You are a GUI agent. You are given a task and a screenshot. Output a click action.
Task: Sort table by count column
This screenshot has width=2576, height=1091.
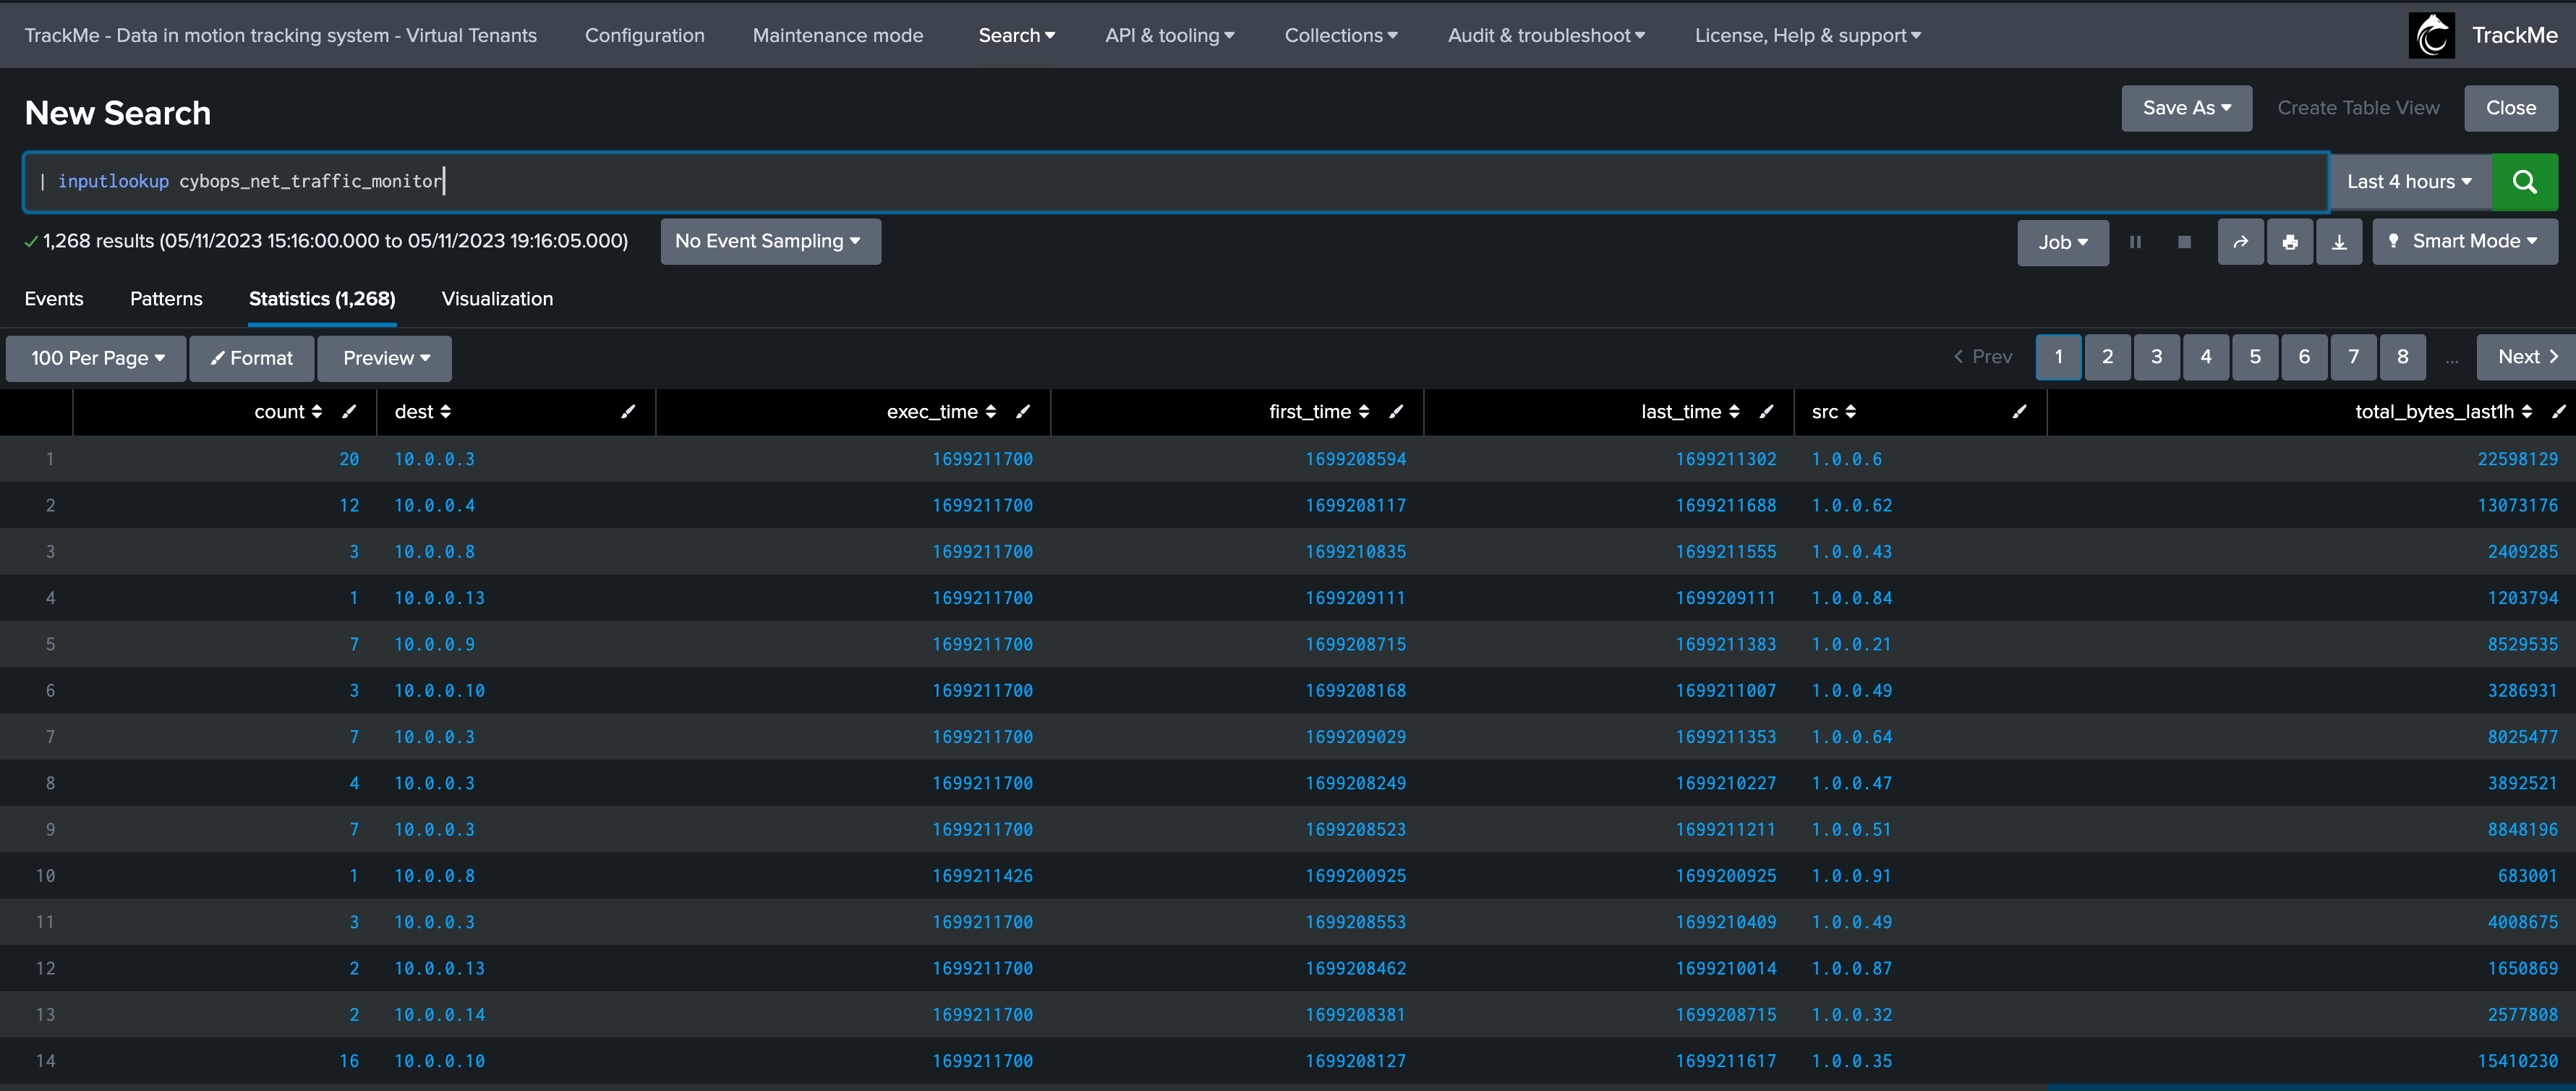point(288,411)
